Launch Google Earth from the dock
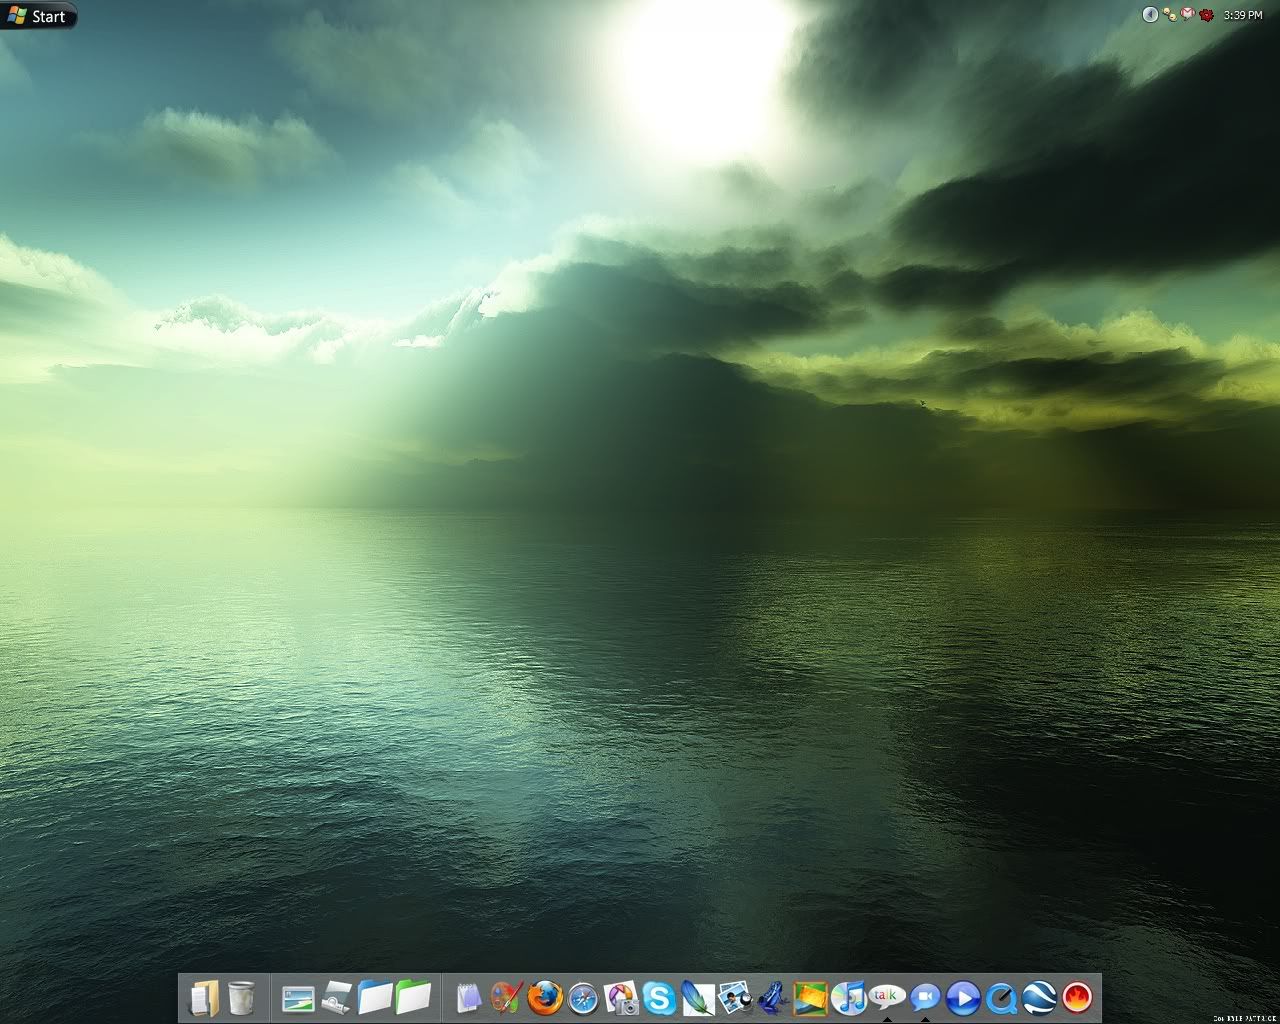This screenshot has height=1024, width=1280. click(x=1039, y=998)
